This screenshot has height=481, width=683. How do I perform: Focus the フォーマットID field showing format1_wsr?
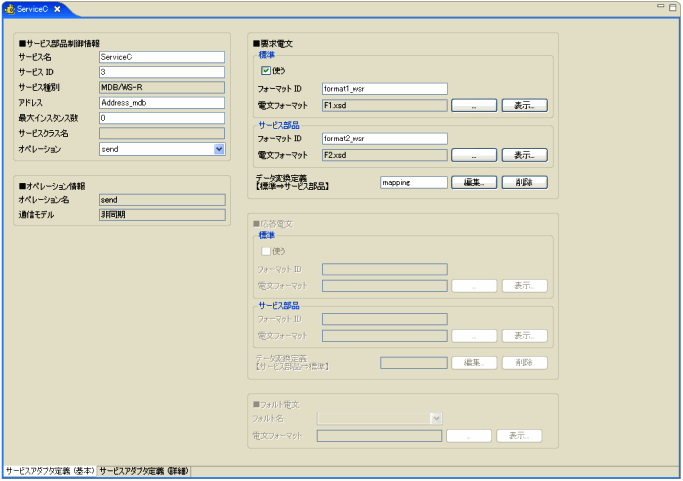tap(384, 89)
